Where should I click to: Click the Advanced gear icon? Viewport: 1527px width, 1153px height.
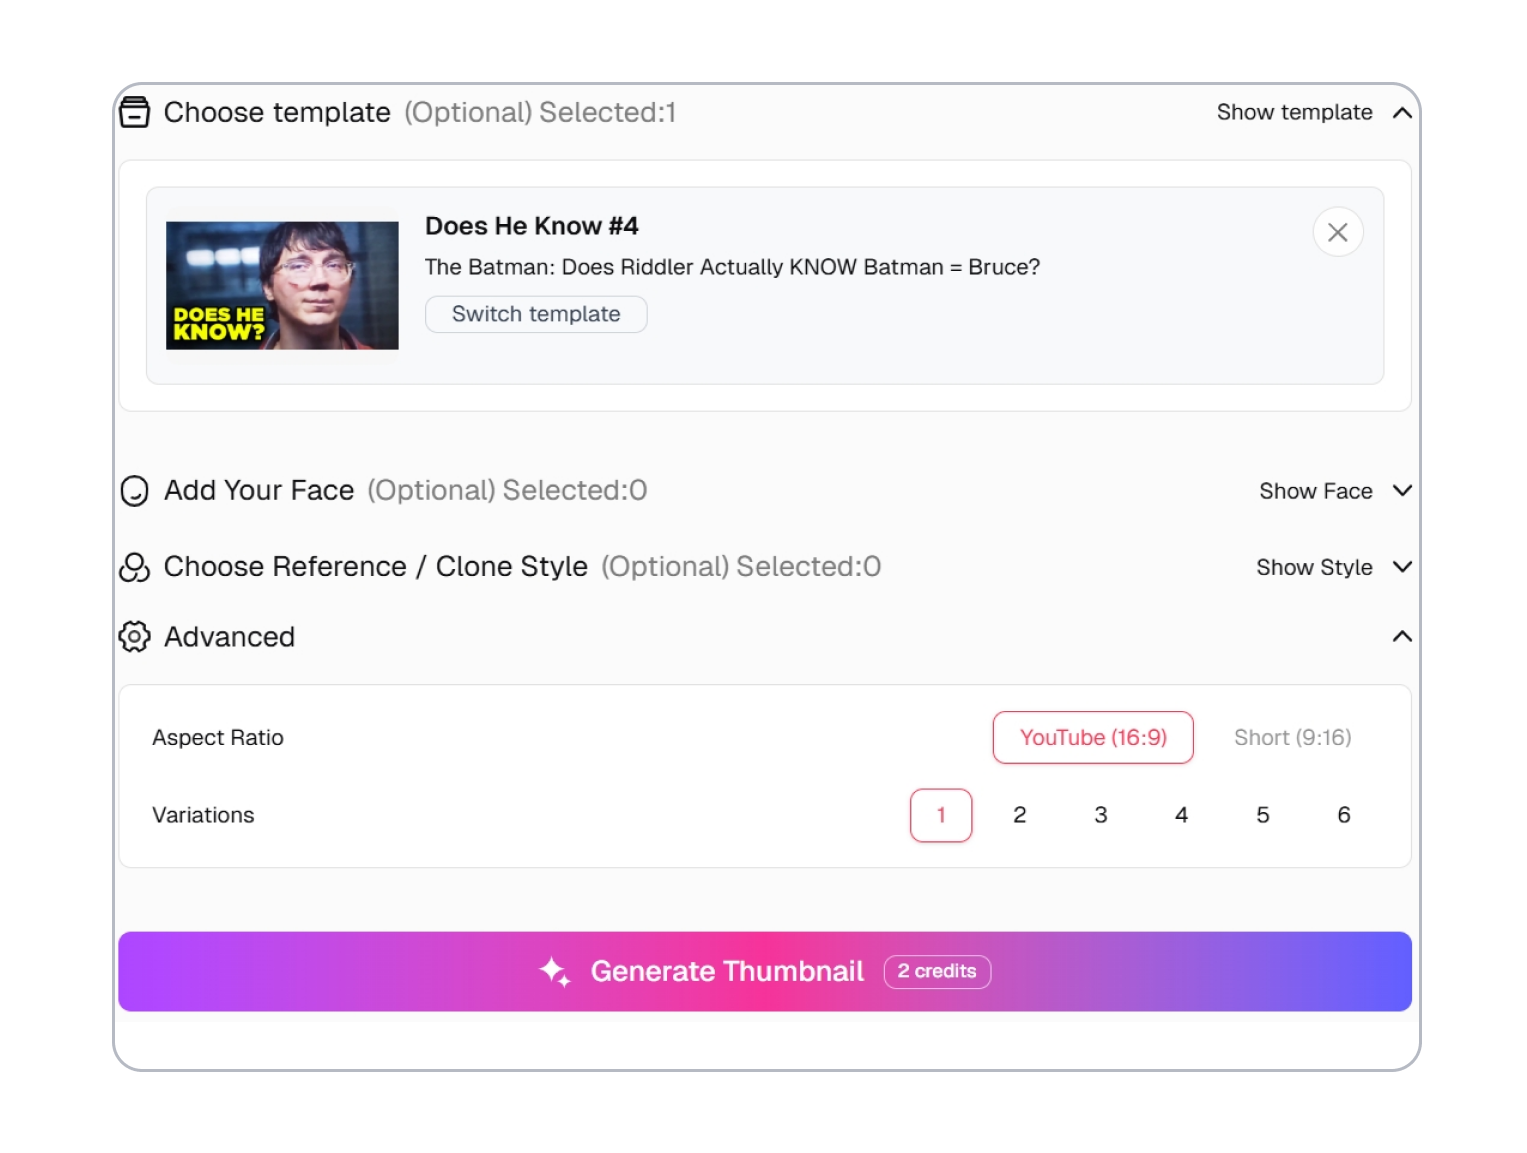(135, 637)
